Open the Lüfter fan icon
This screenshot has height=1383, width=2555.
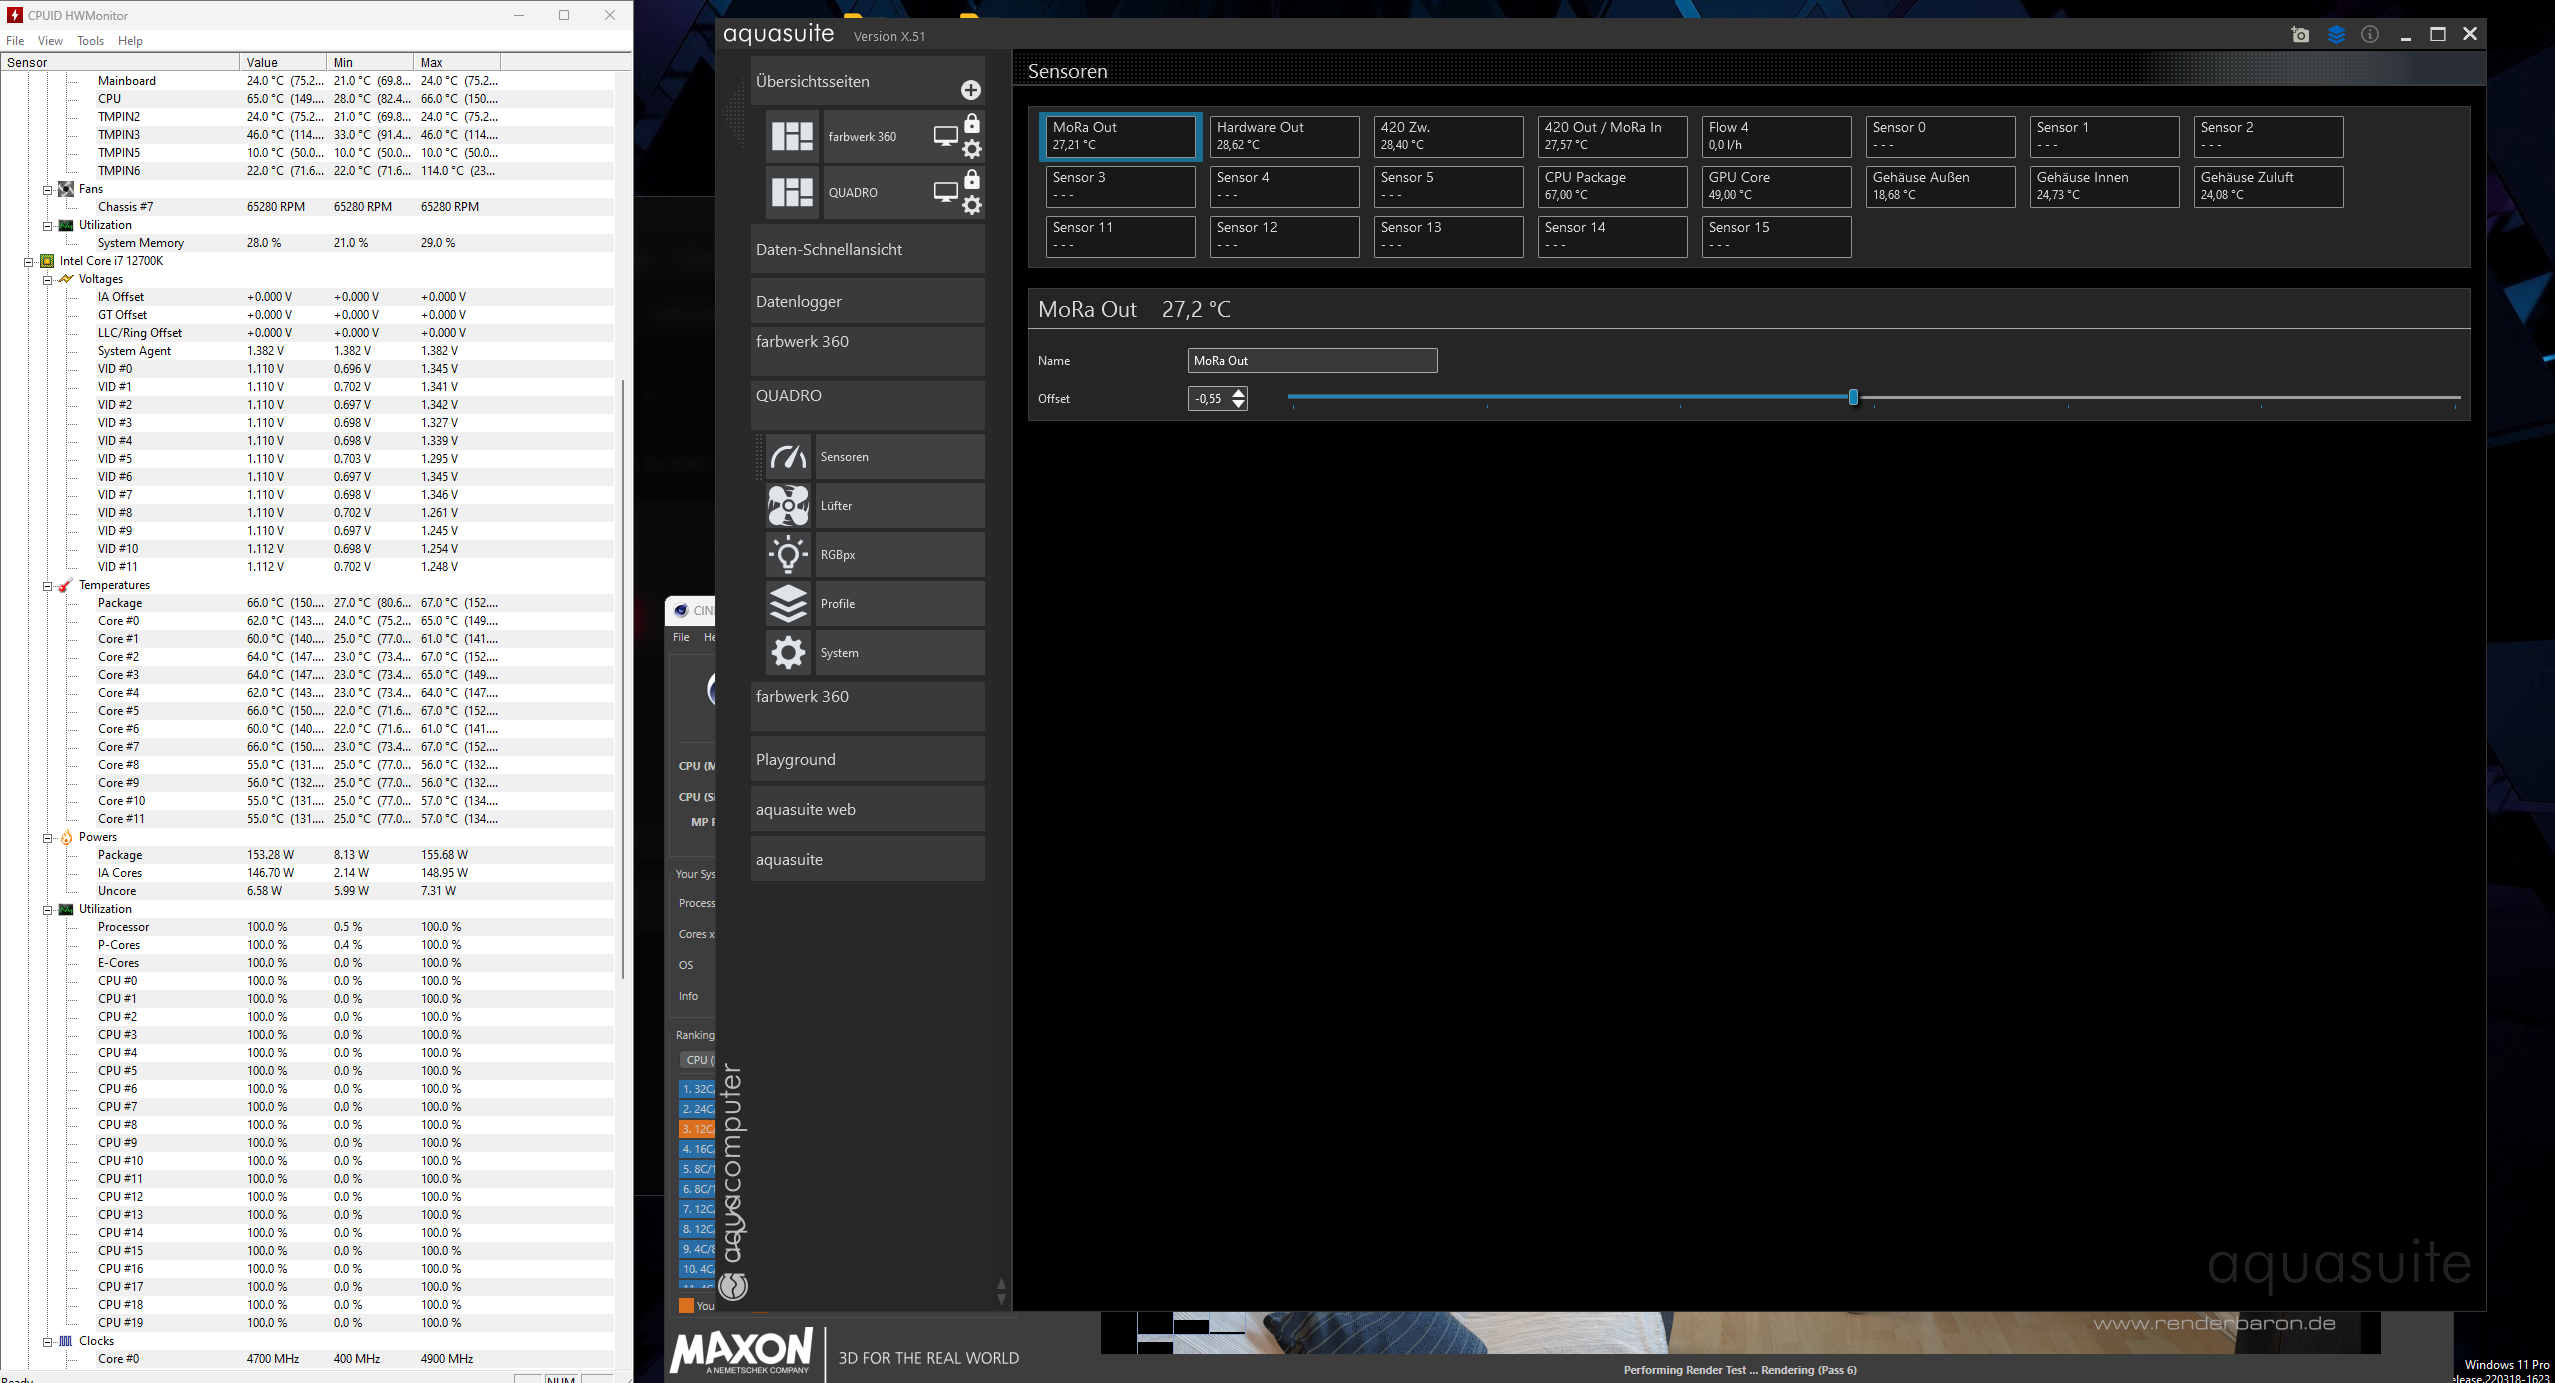[788, 506]
